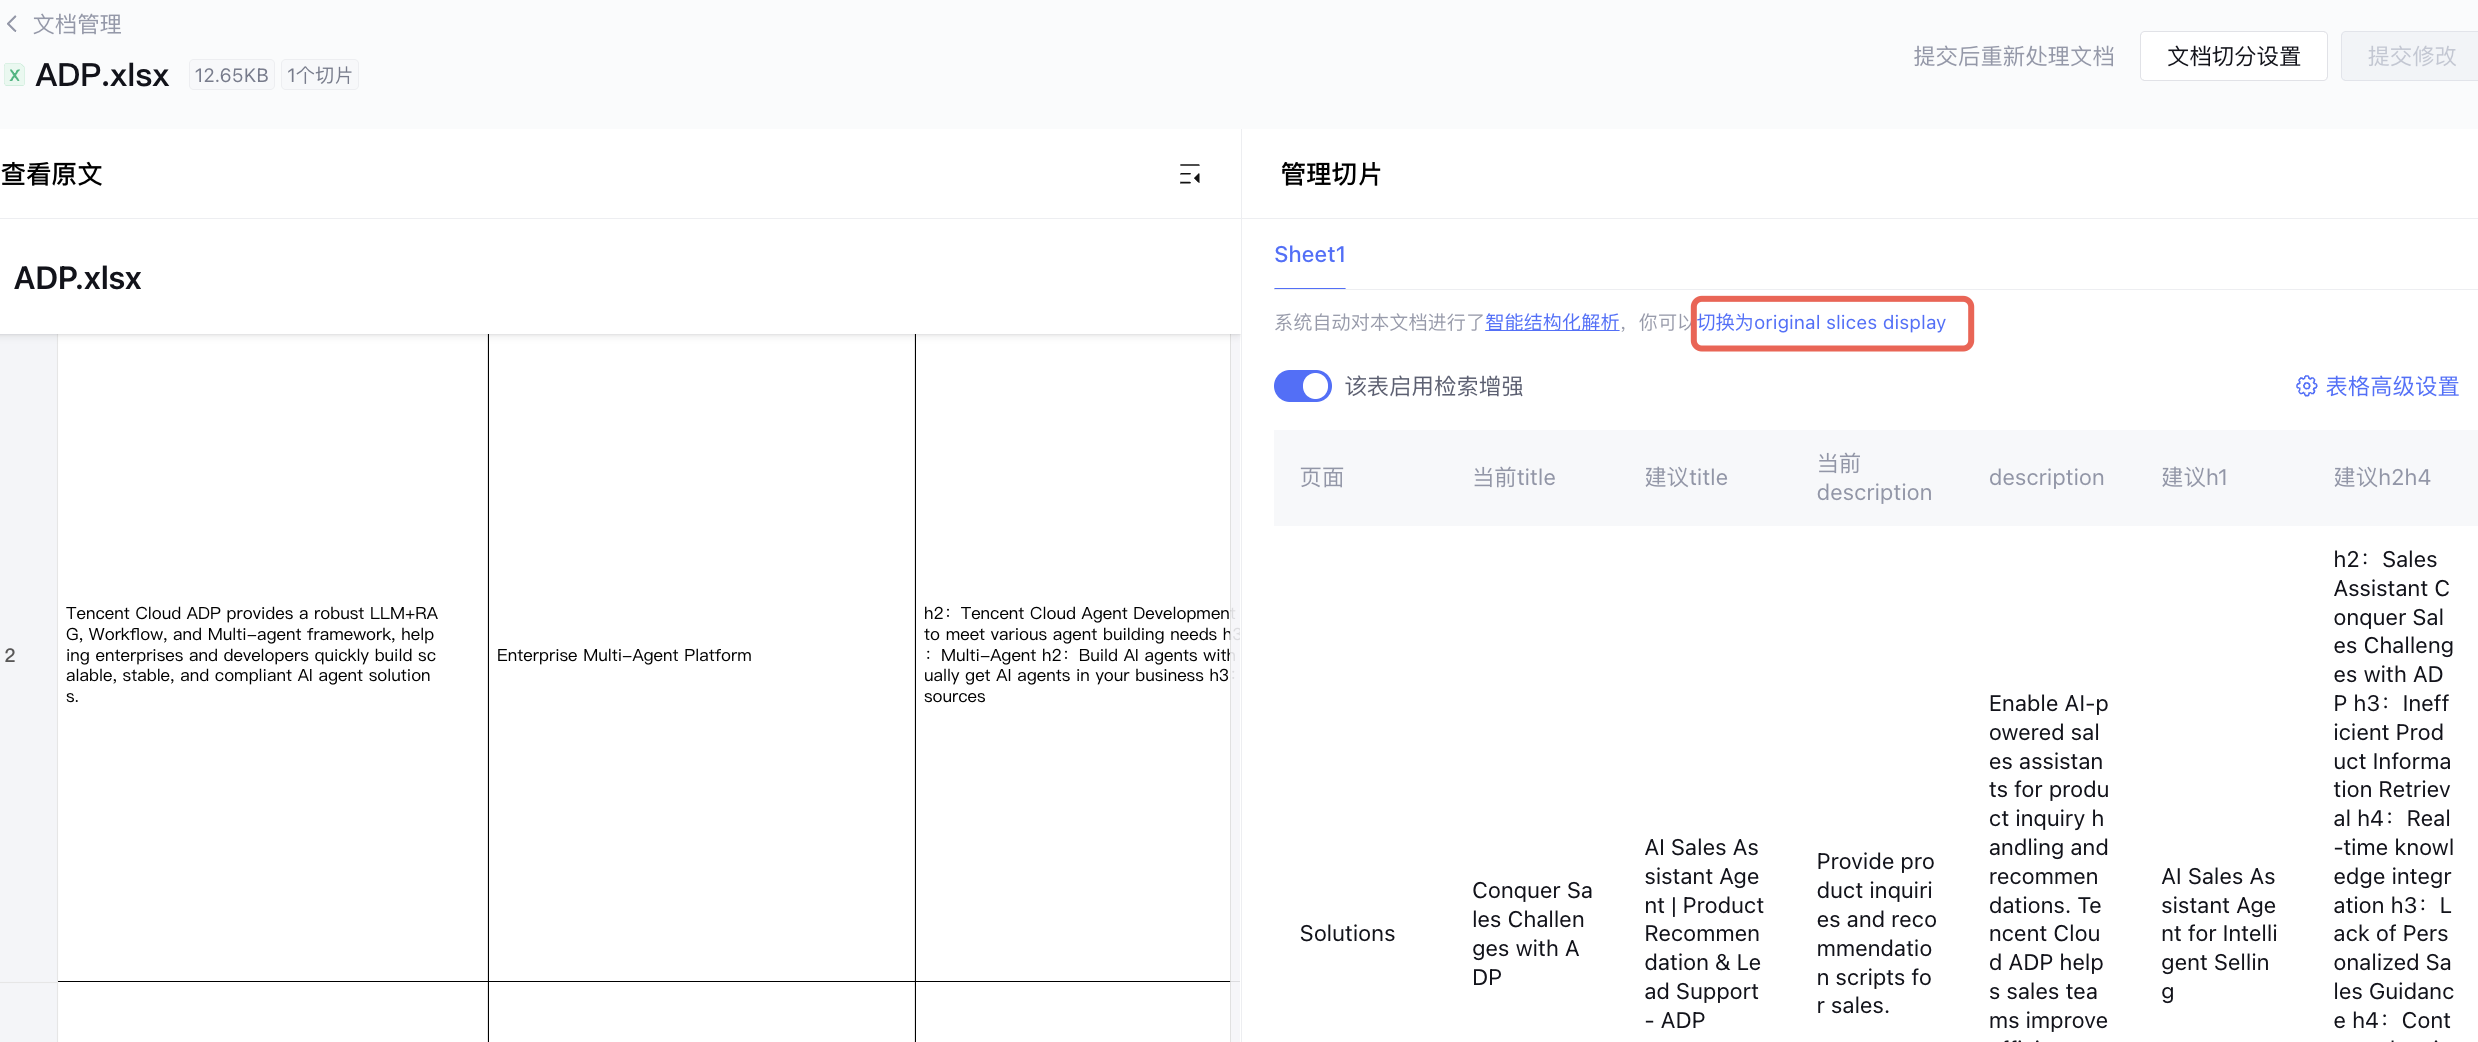Click the 查看原文 panel title
2478x1042 pixels.
pyautogui.click(x=52, y=175)
